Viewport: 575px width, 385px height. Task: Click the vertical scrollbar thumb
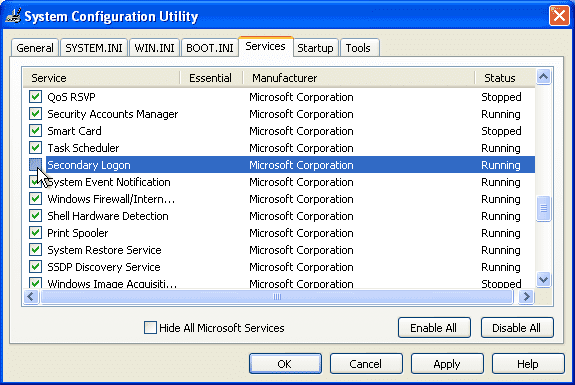[543, 208]
